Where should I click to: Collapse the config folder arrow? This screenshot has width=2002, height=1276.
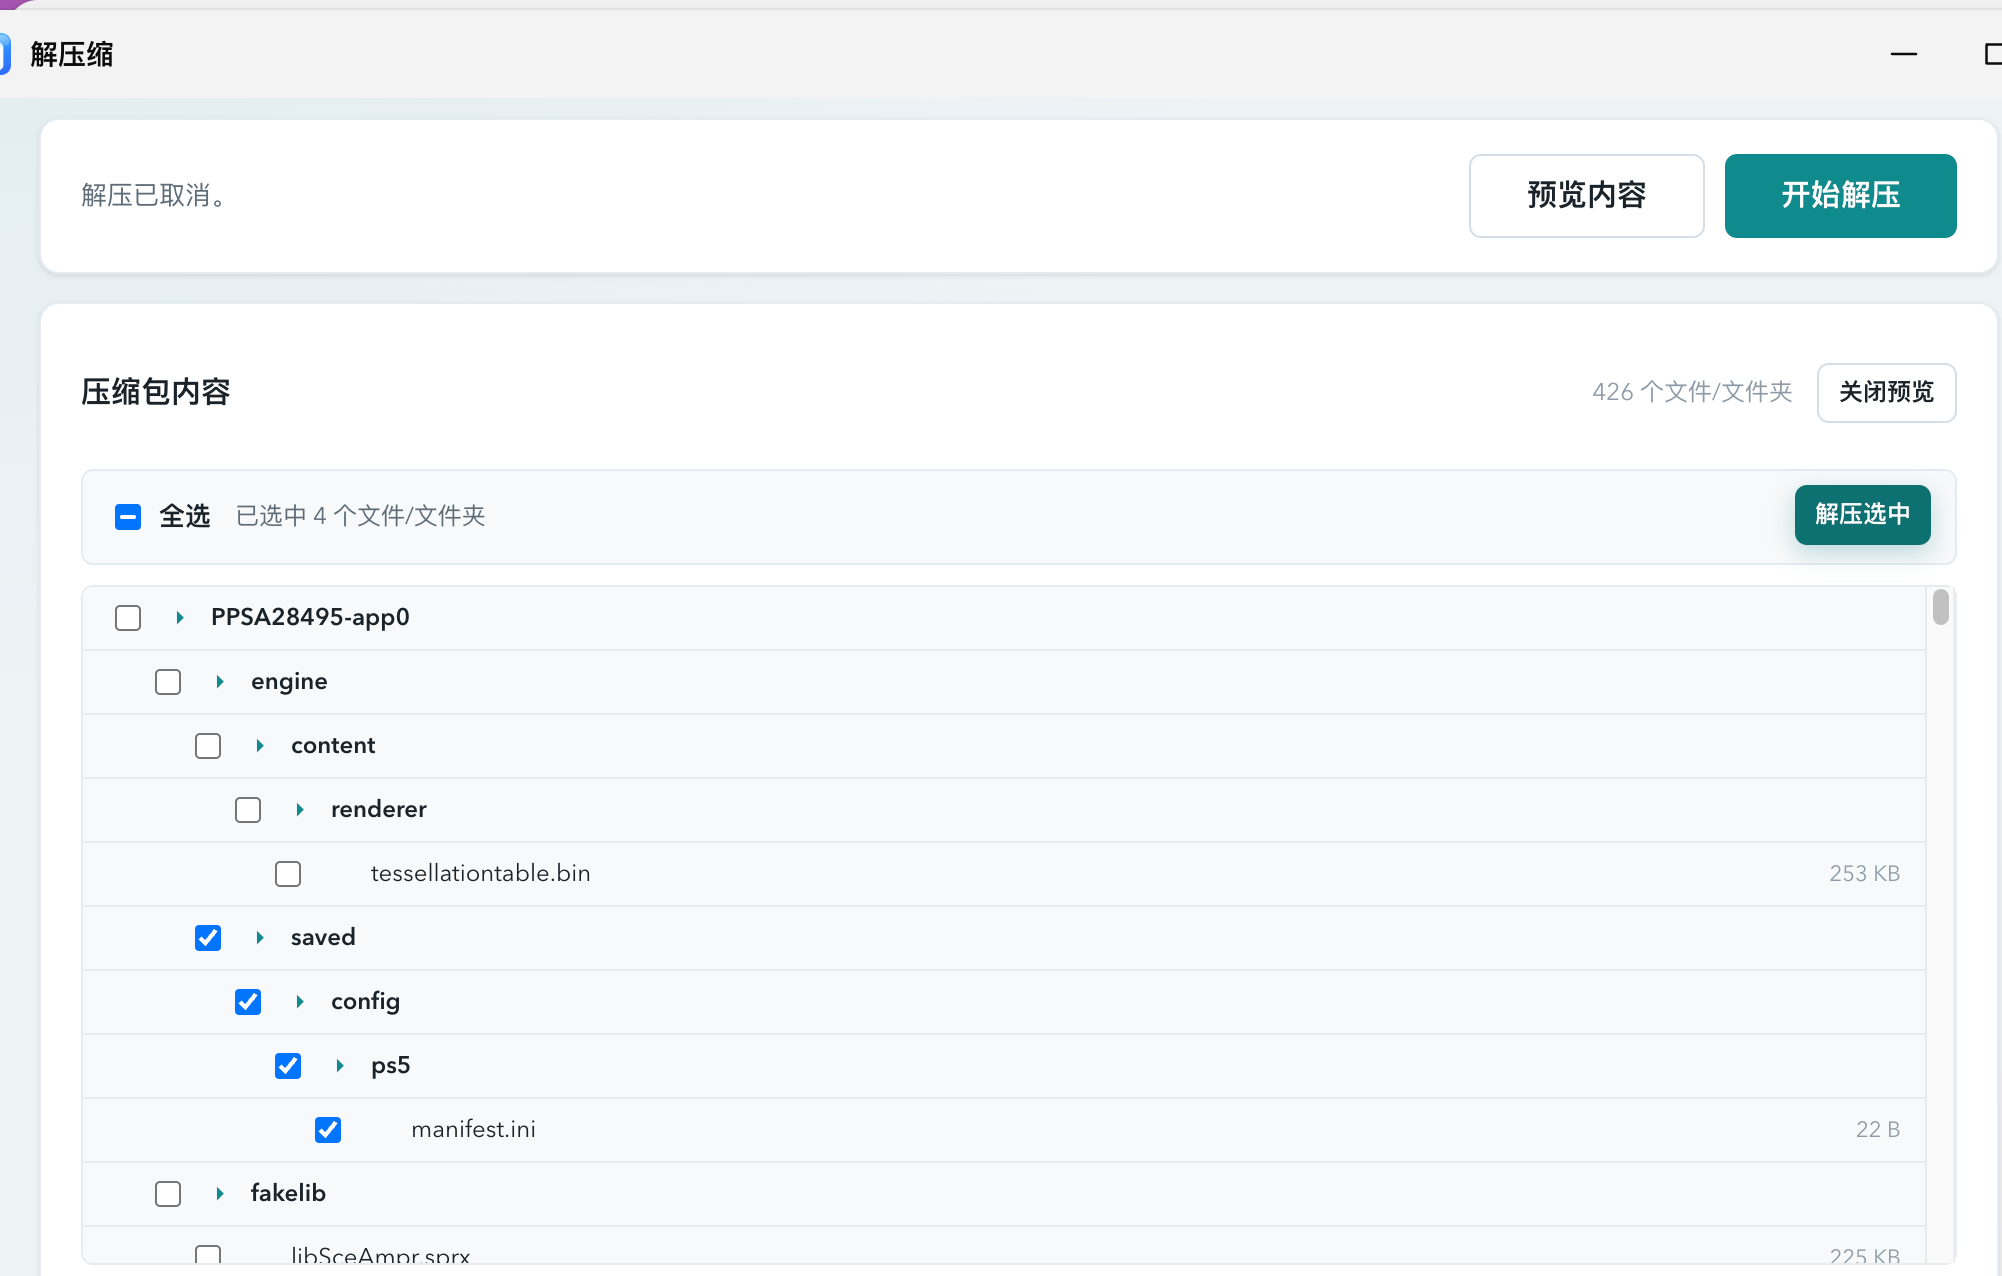[300, 1002]
